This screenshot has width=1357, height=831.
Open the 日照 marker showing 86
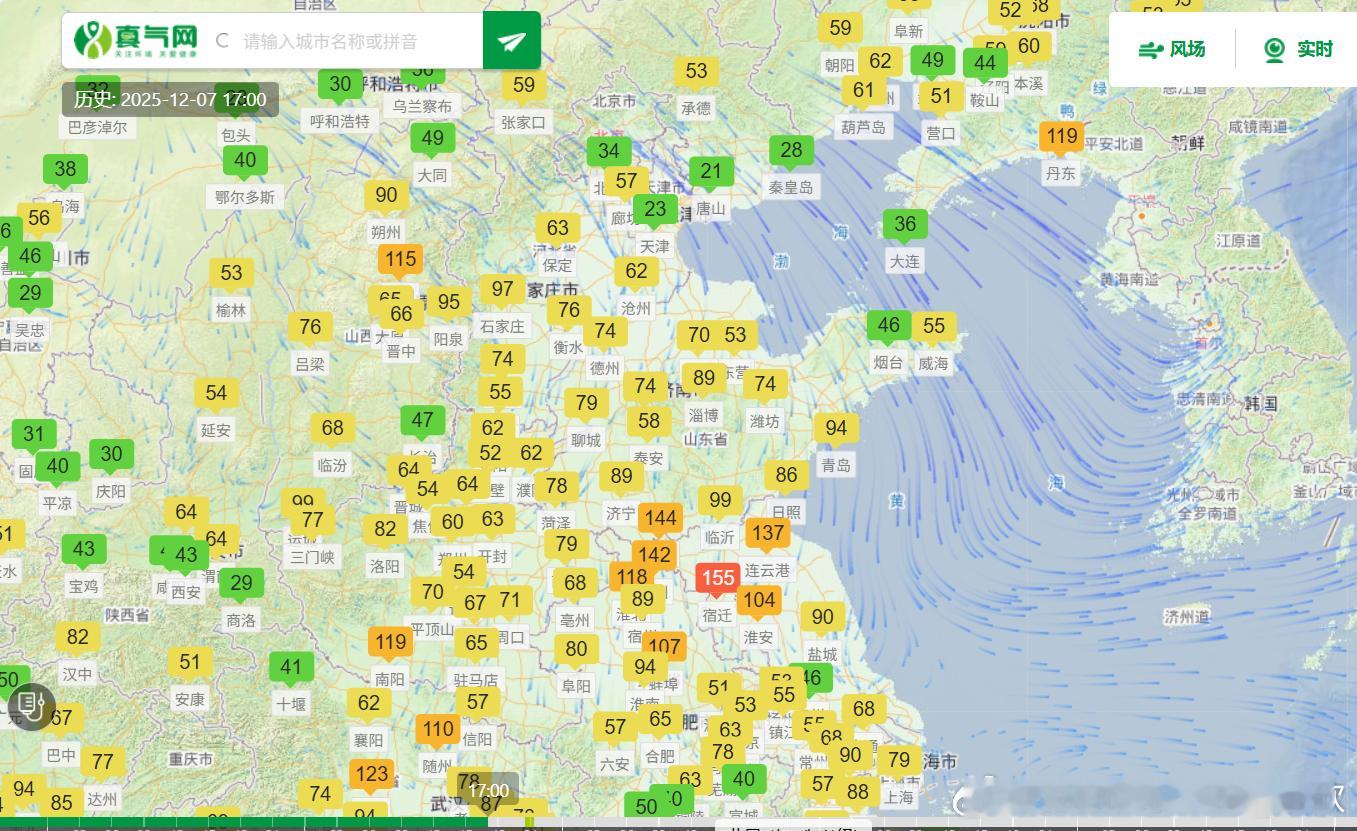tap(786, 476)
